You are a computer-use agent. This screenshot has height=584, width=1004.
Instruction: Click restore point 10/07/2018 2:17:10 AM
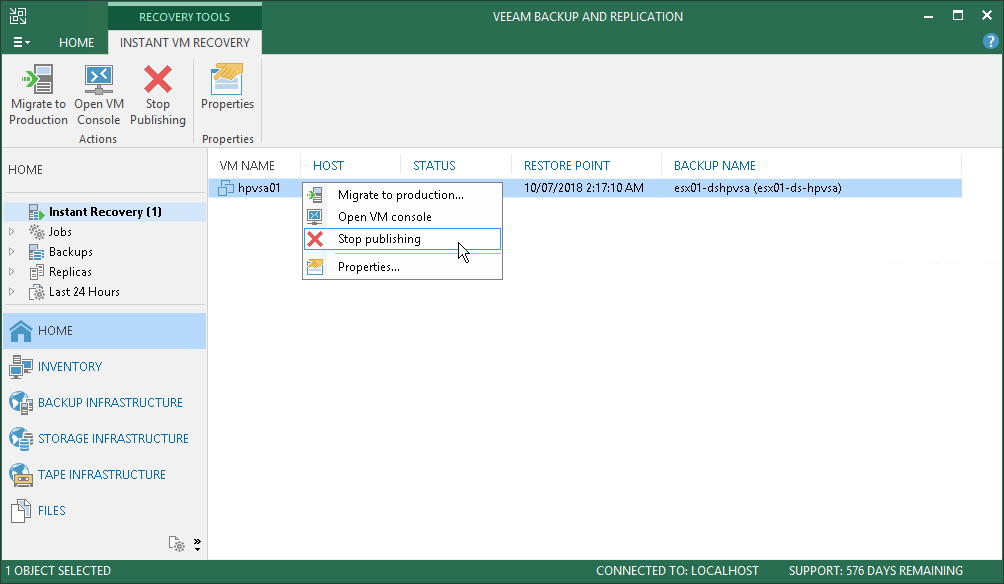click(x=583, y=188)
